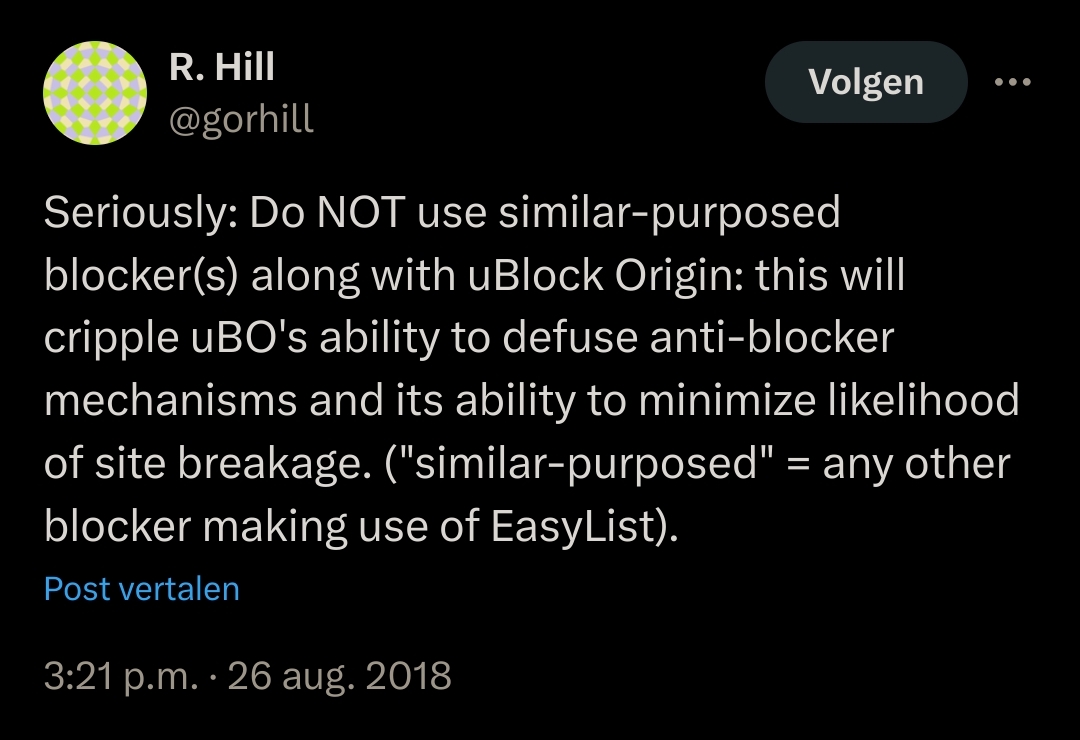Open the three-dot more options menu

click(1012, 82)
